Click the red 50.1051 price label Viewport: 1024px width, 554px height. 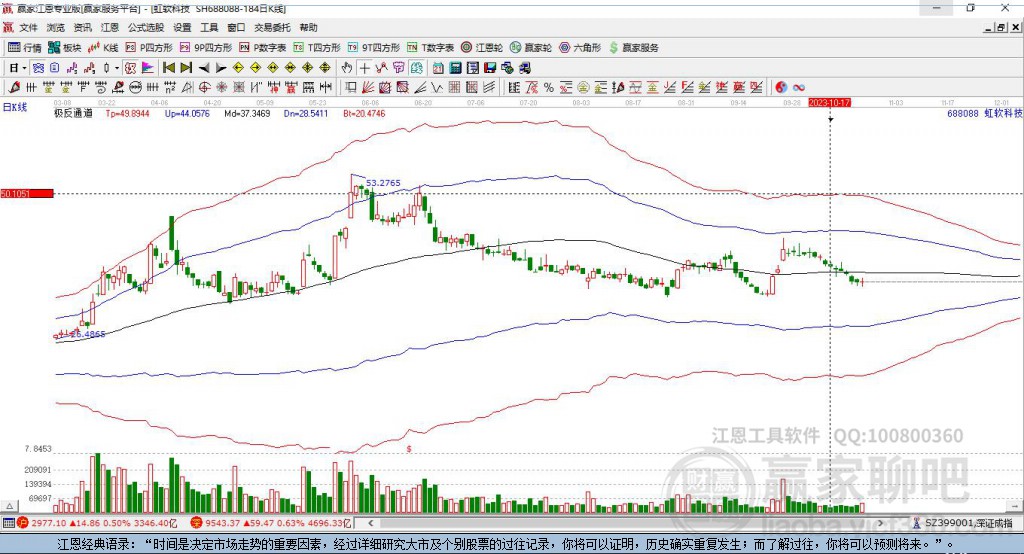tap(27, 193)
